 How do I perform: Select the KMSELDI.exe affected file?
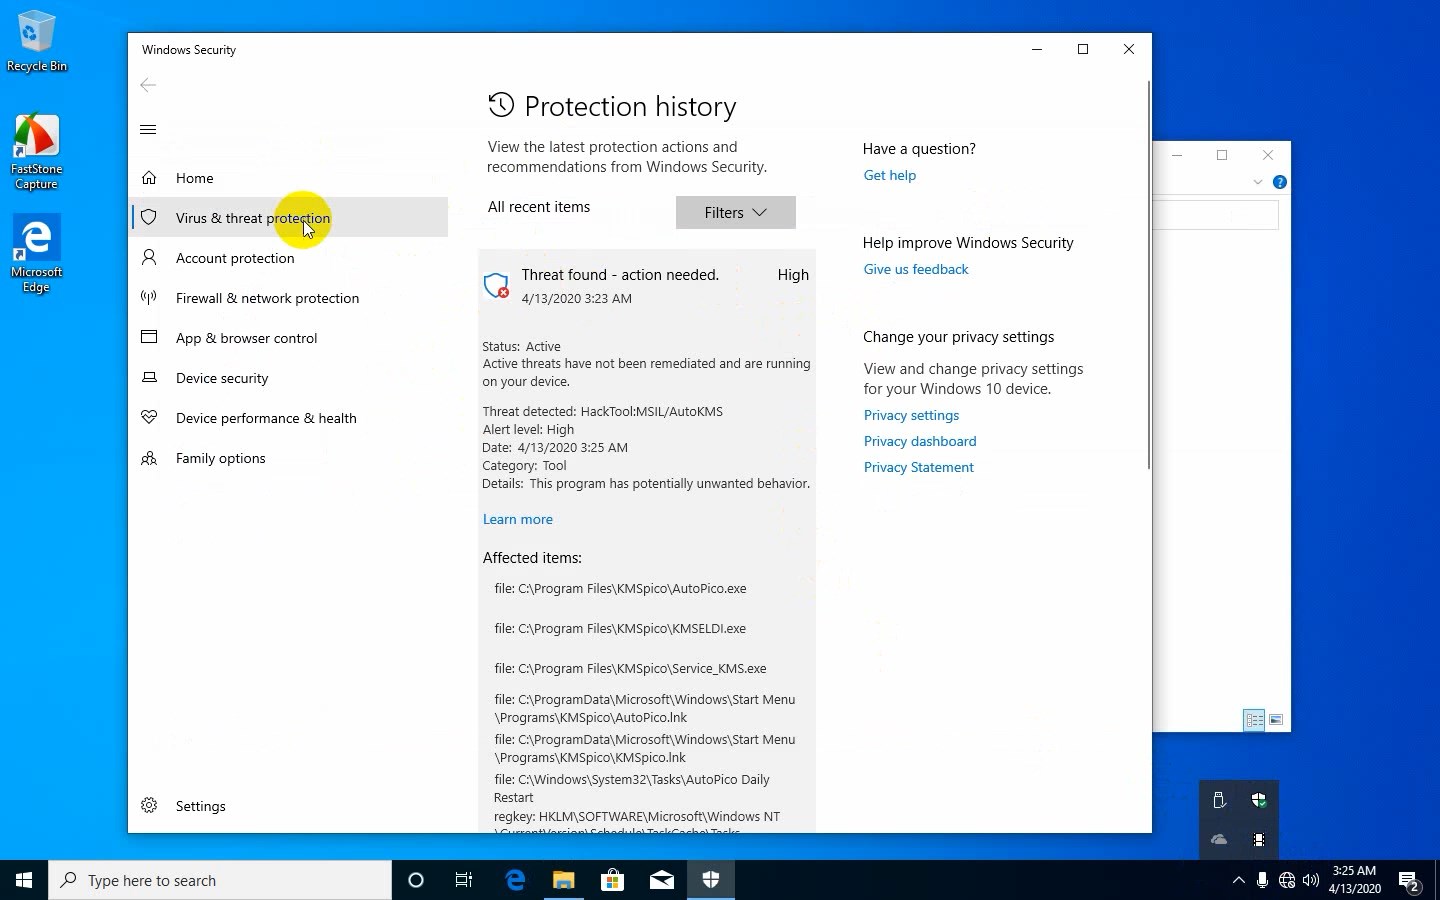tap(620, 629)
